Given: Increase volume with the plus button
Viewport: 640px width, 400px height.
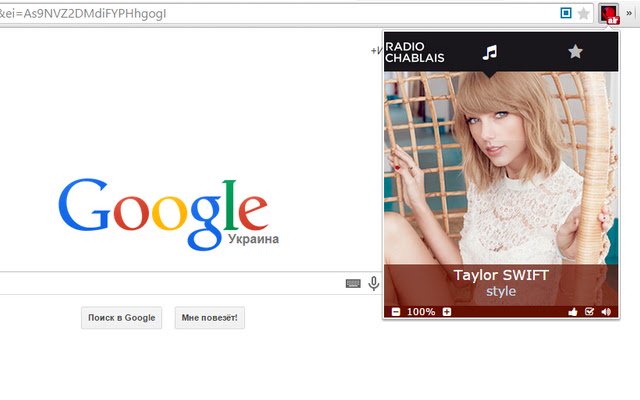Looking at the screenshot, I should pyautogui.click(x=447, y=312).
